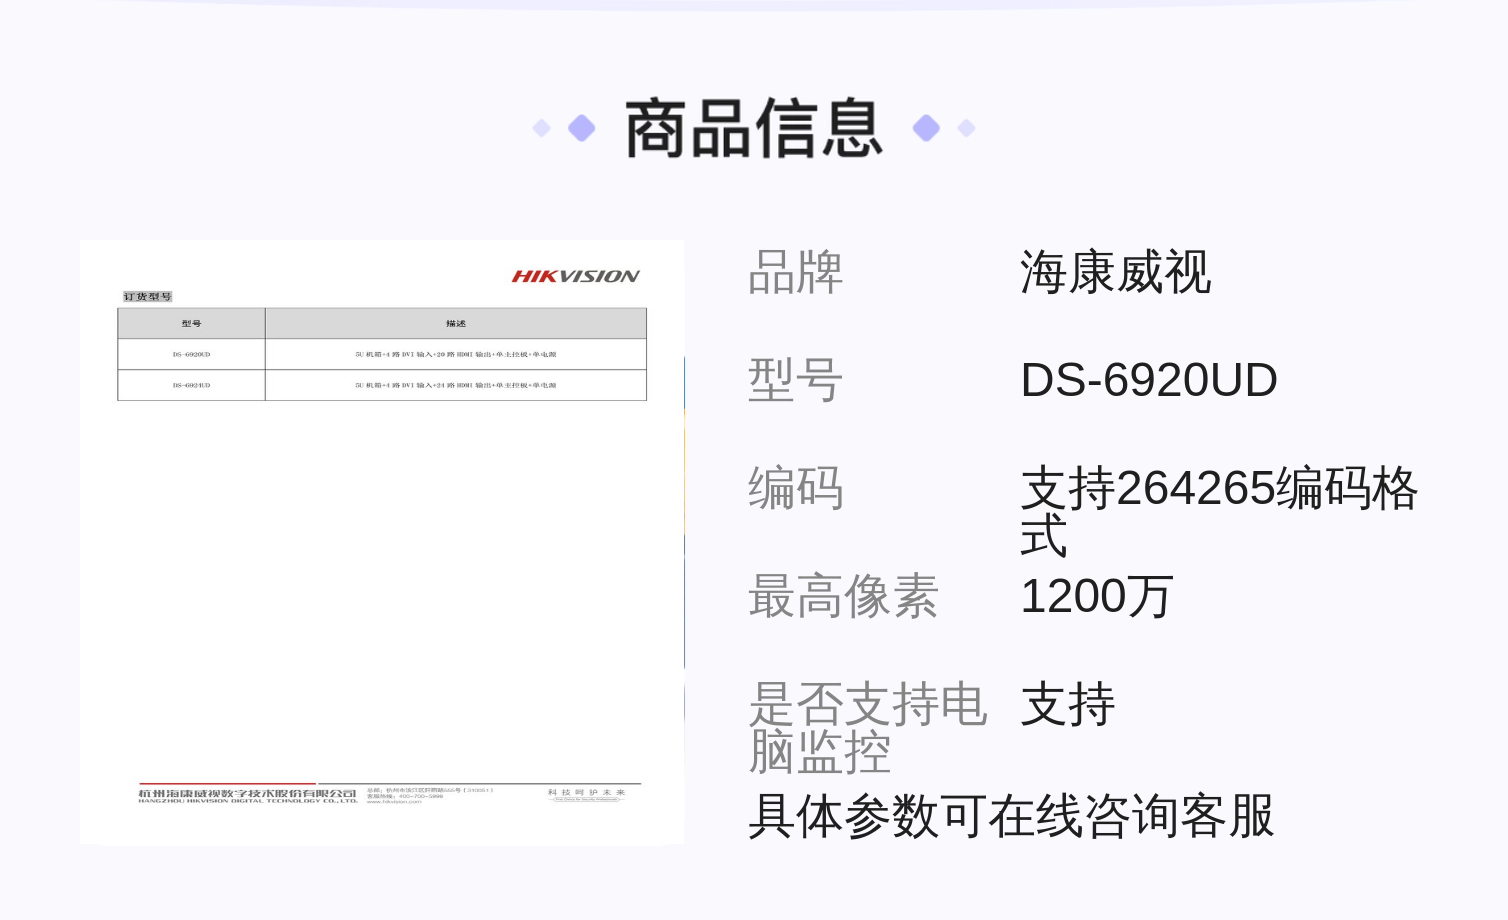Click the HIKVISION logo in the document
The image size is (1508, 920).
pos(575,277)
